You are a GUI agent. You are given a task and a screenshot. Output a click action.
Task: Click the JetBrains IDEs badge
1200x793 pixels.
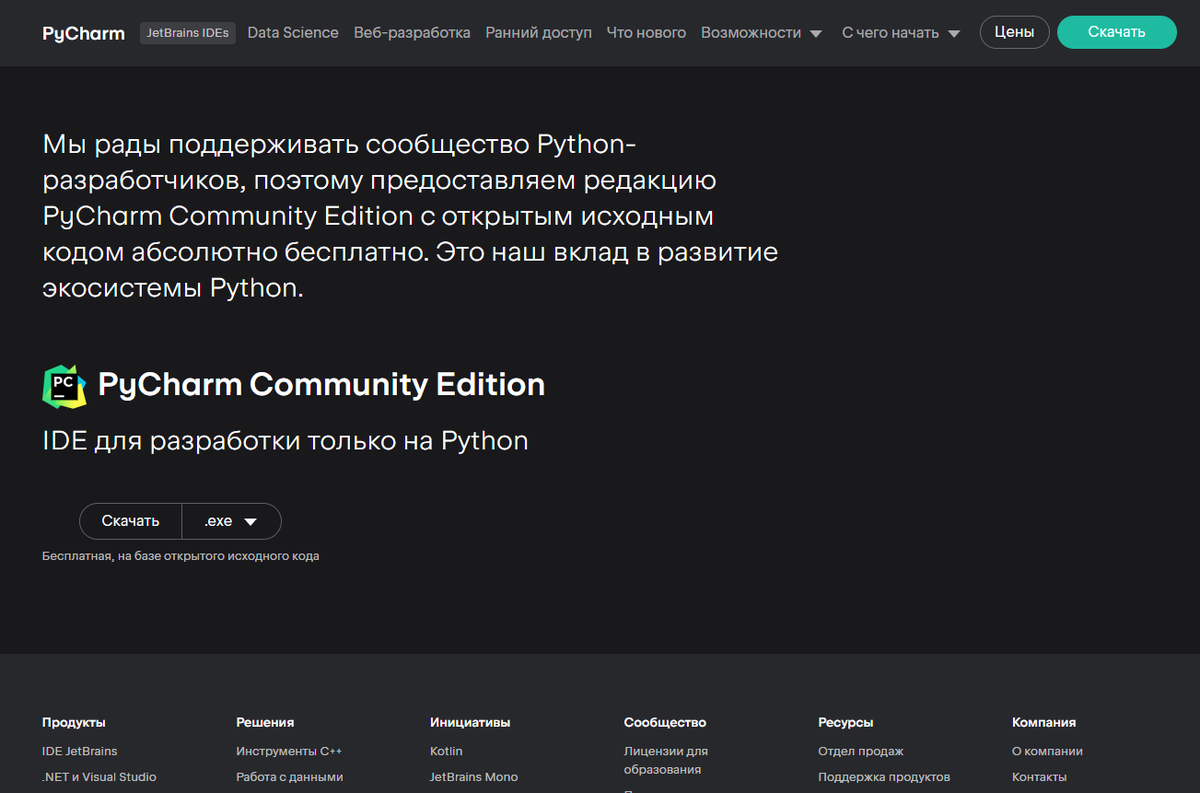coord(187,32)
